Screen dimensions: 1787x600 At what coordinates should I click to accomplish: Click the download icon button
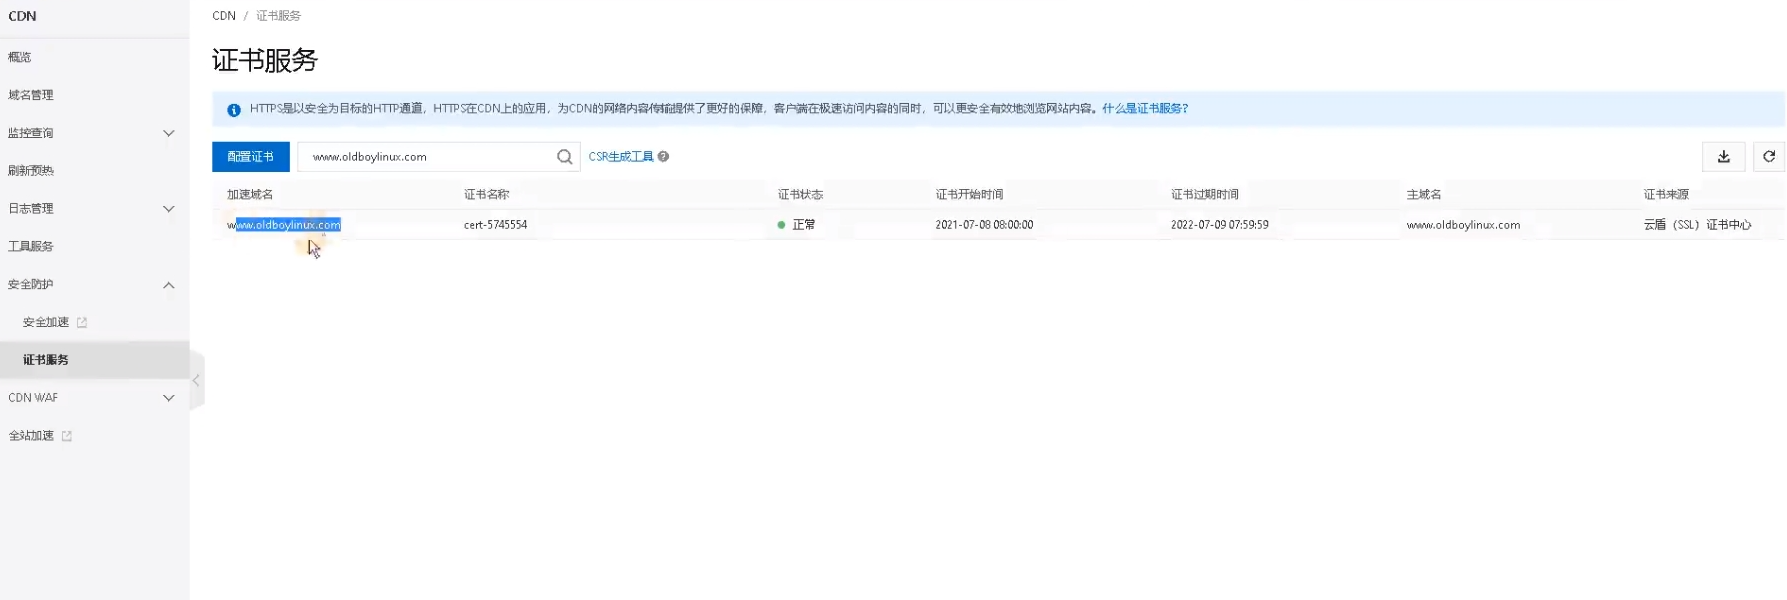point(1723,157)
